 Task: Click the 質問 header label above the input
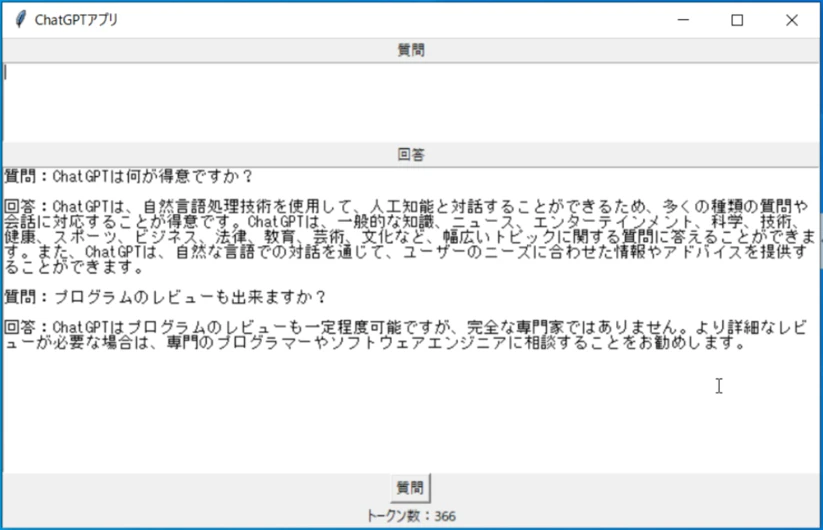(411, 50)
